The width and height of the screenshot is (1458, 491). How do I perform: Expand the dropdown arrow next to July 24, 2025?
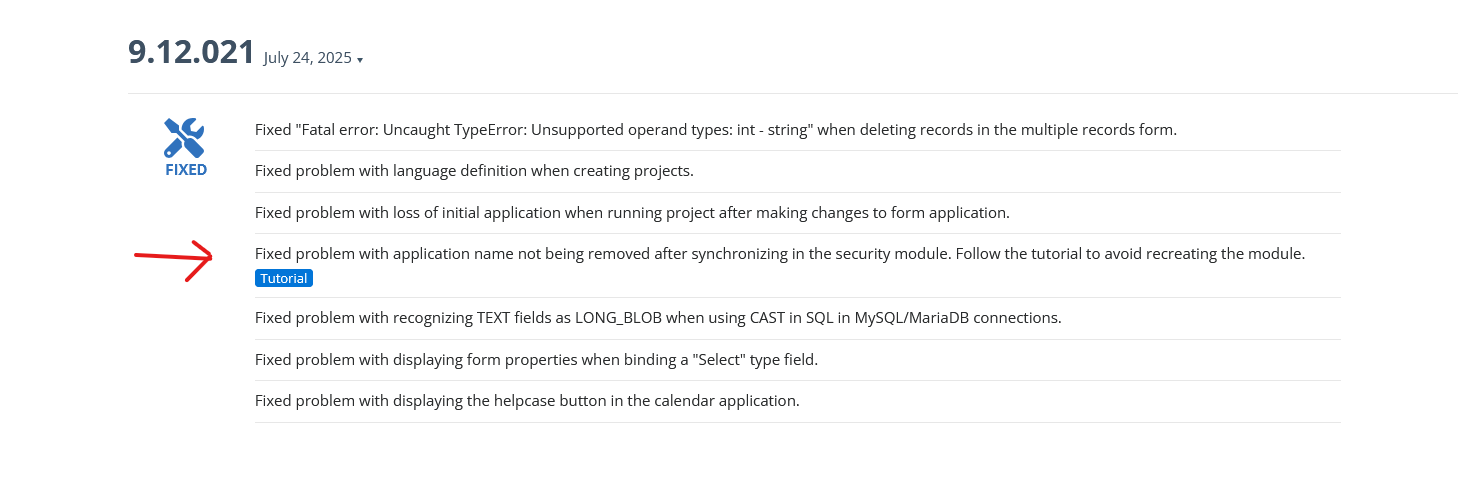pyautogui.click(x=360, y=60)
